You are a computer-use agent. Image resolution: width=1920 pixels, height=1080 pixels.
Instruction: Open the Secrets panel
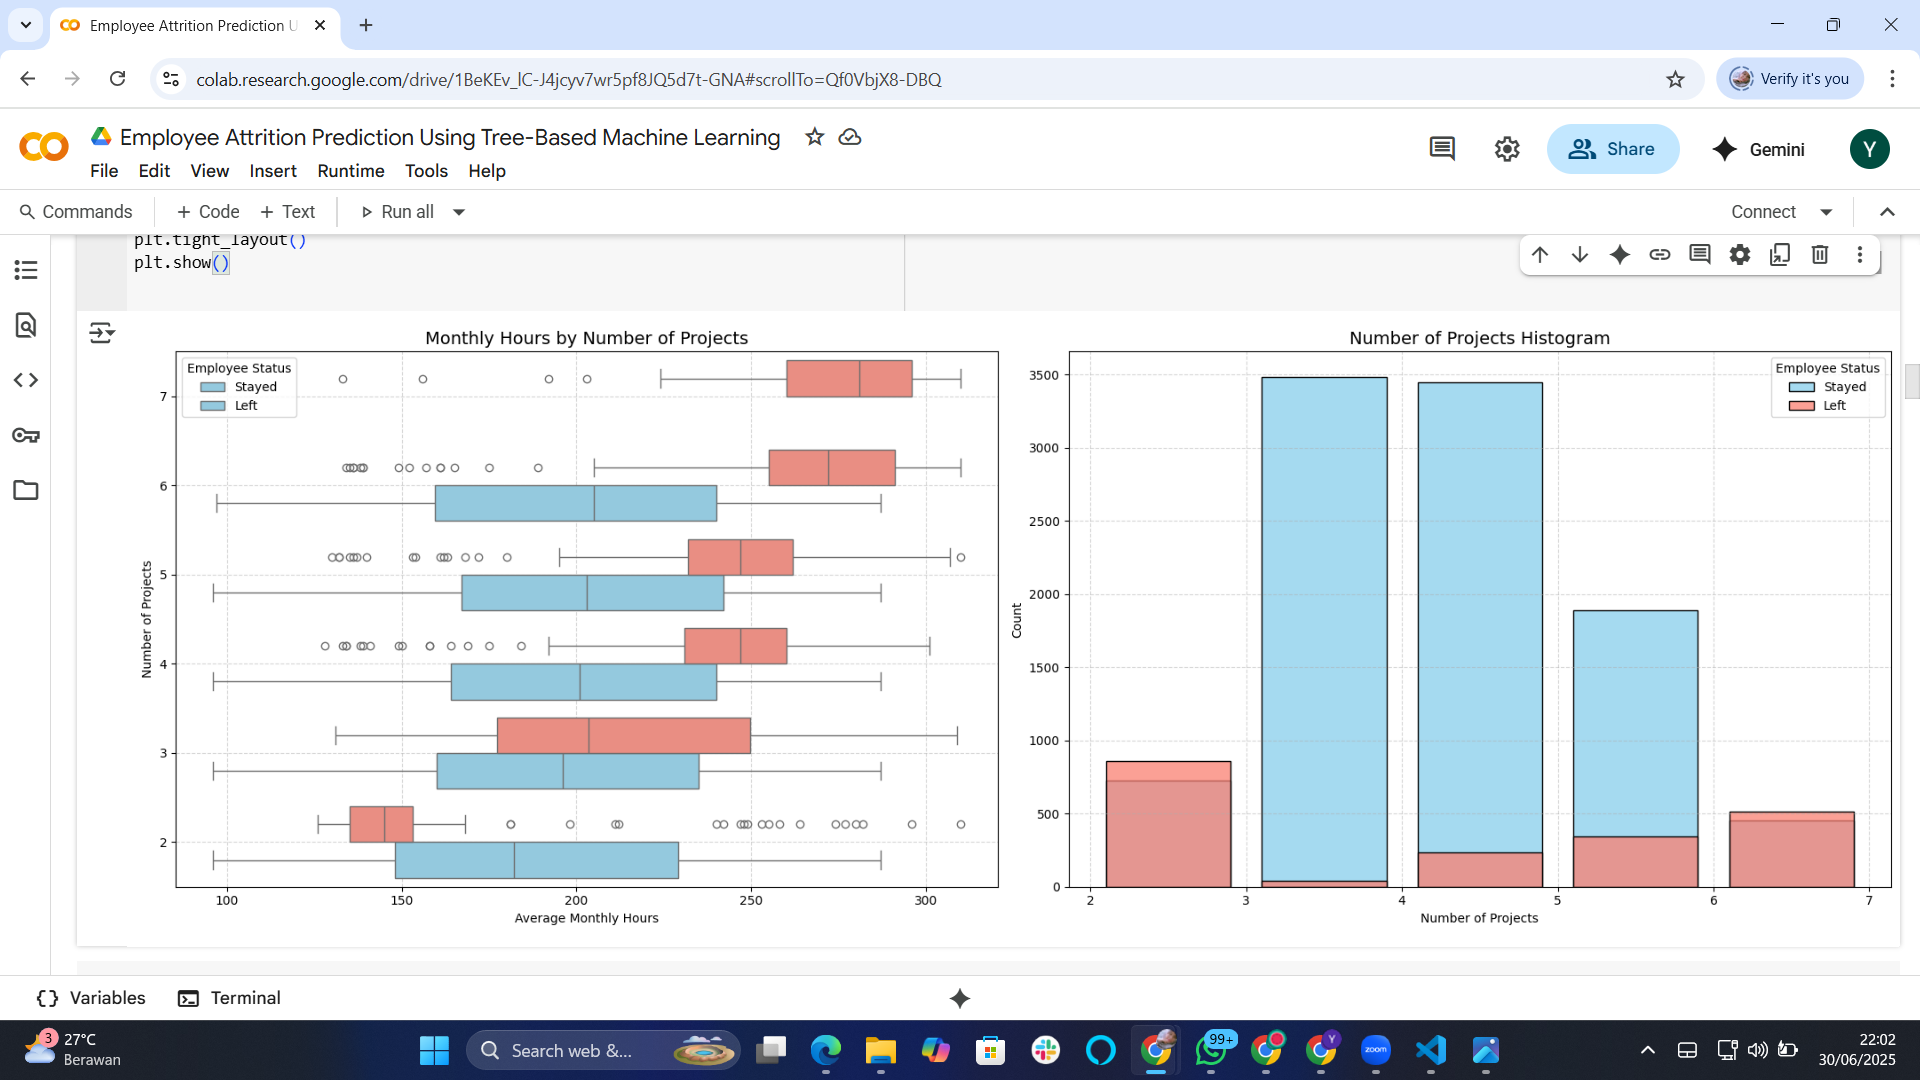(x=26, y=435)
